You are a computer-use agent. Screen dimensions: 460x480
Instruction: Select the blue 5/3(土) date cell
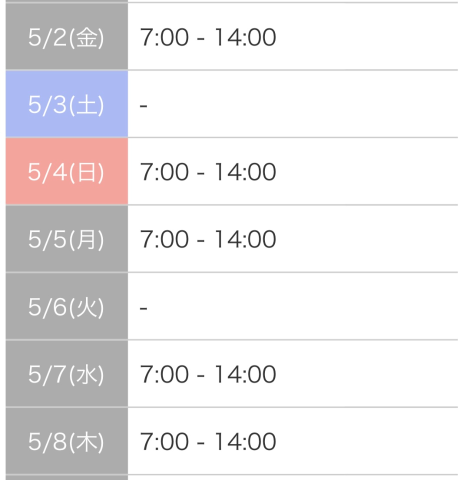(x=67, y=104)
